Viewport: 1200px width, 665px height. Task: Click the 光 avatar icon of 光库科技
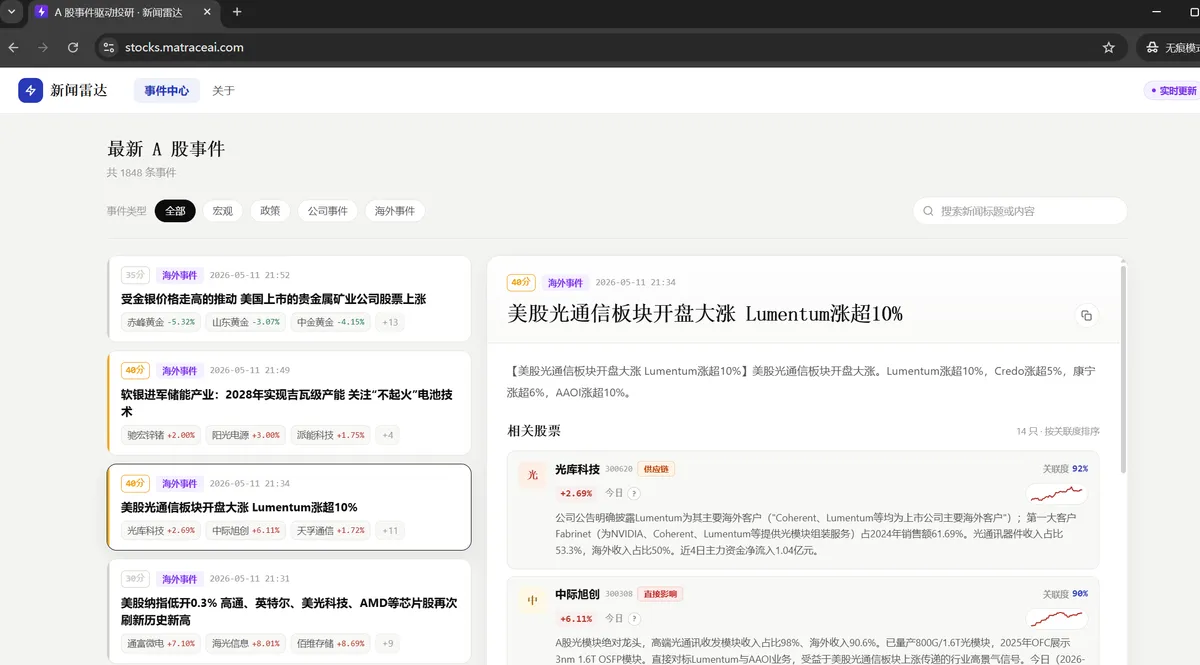tap(532, 475)
